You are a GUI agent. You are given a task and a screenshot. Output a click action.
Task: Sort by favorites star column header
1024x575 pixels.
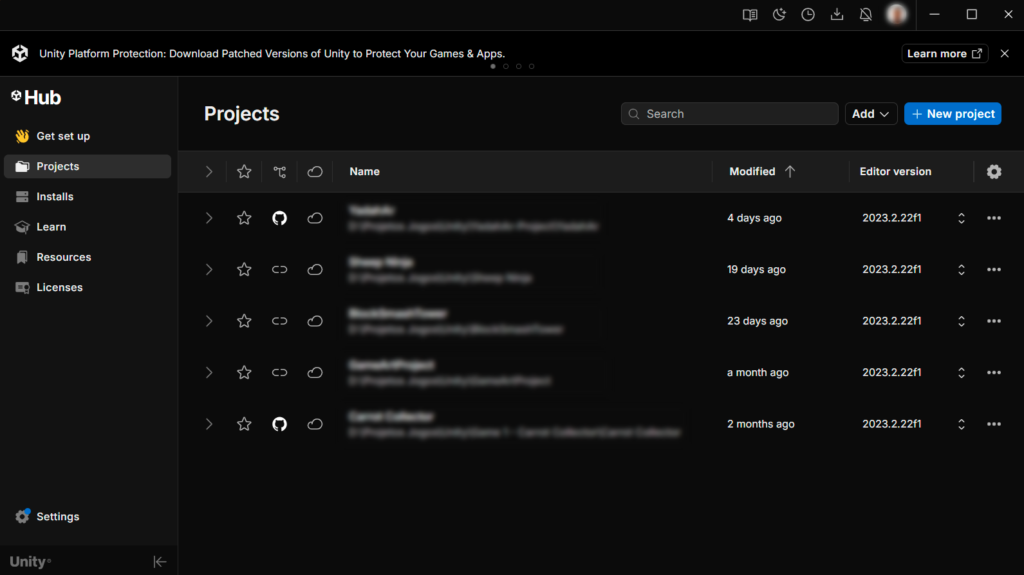(x=244, y=171)
